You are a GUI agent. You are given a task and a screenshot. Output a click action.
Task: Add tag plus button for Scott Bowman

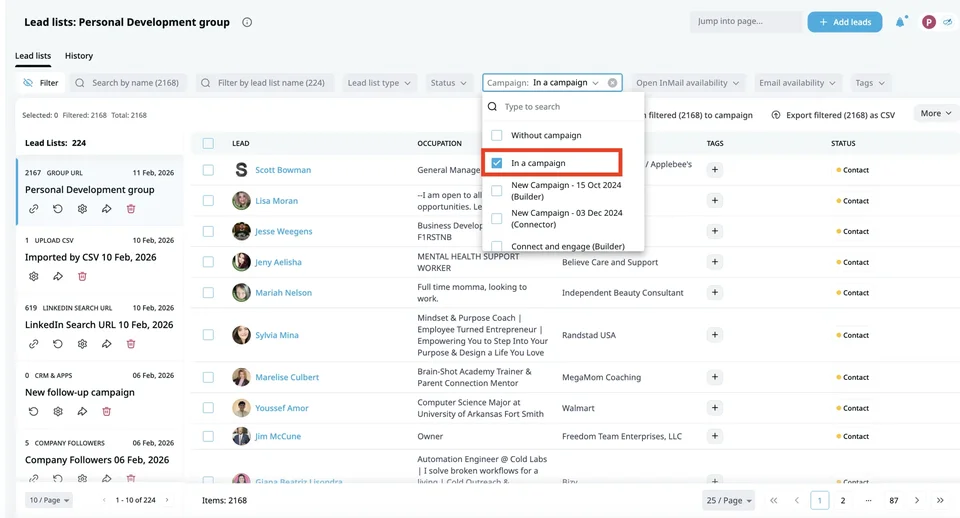tap(714, 170)
